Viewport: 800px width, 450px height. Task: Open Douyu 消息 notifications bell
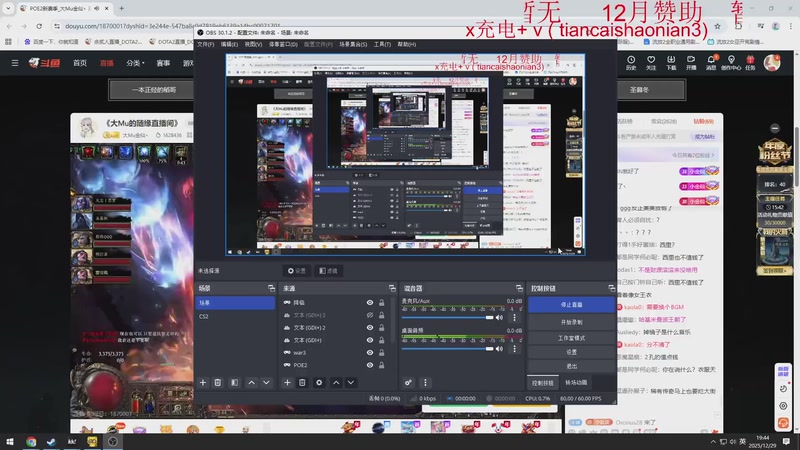(711, 63)
